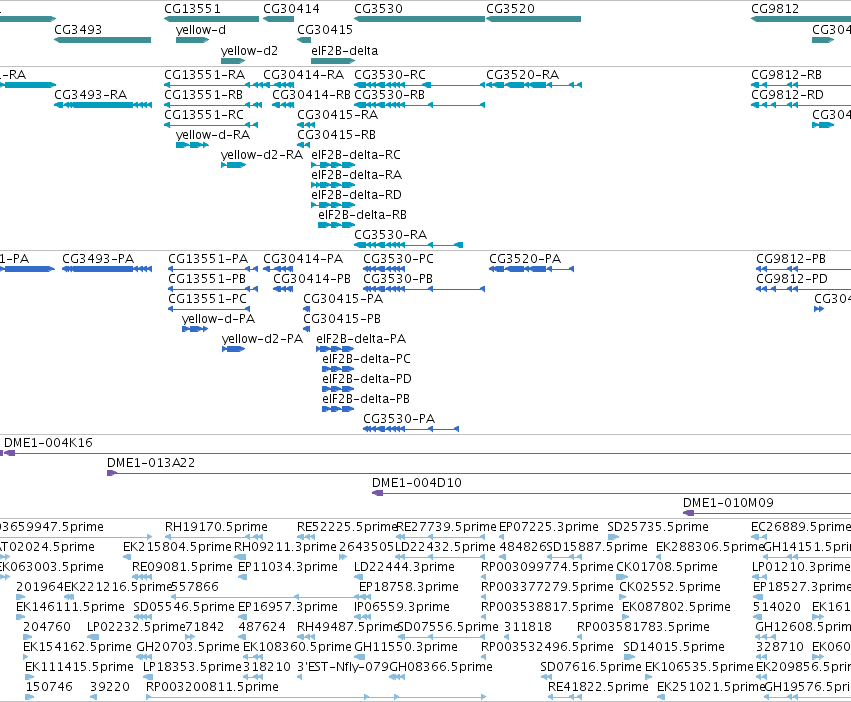Click transcript CG30415-RA

338,115
